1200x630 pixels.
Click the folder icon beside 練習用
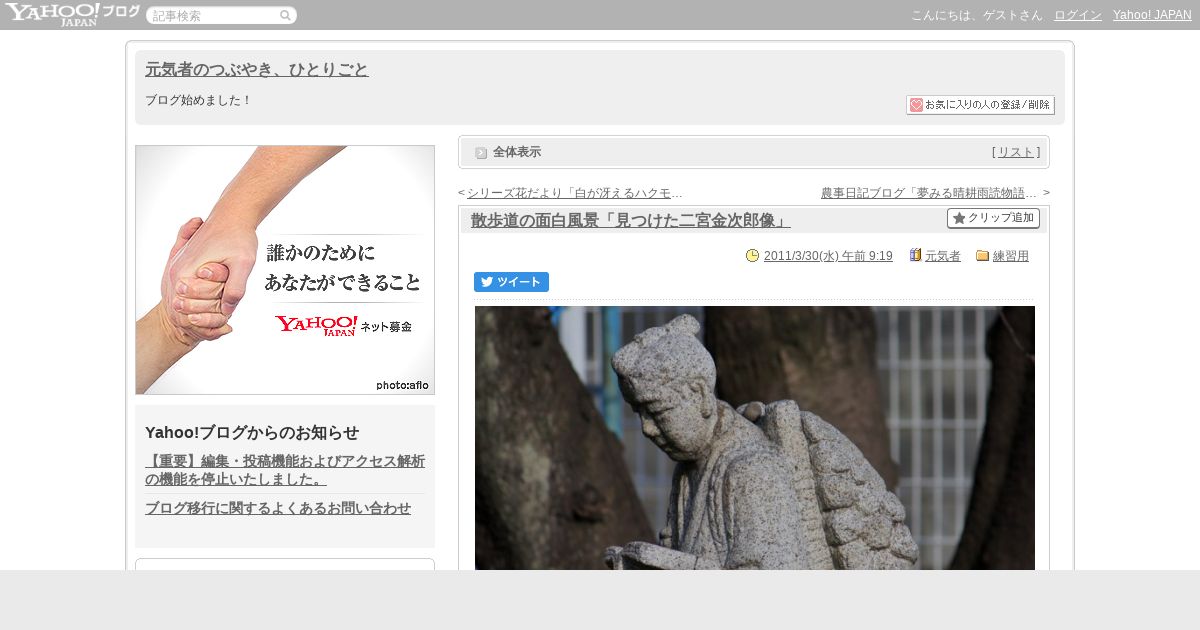(x=982, y=255)
